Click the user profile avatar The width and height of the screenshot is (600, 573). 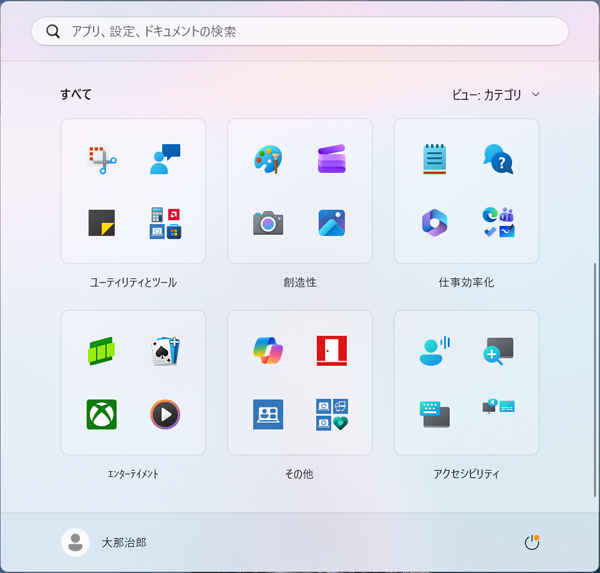click(75, 542)
